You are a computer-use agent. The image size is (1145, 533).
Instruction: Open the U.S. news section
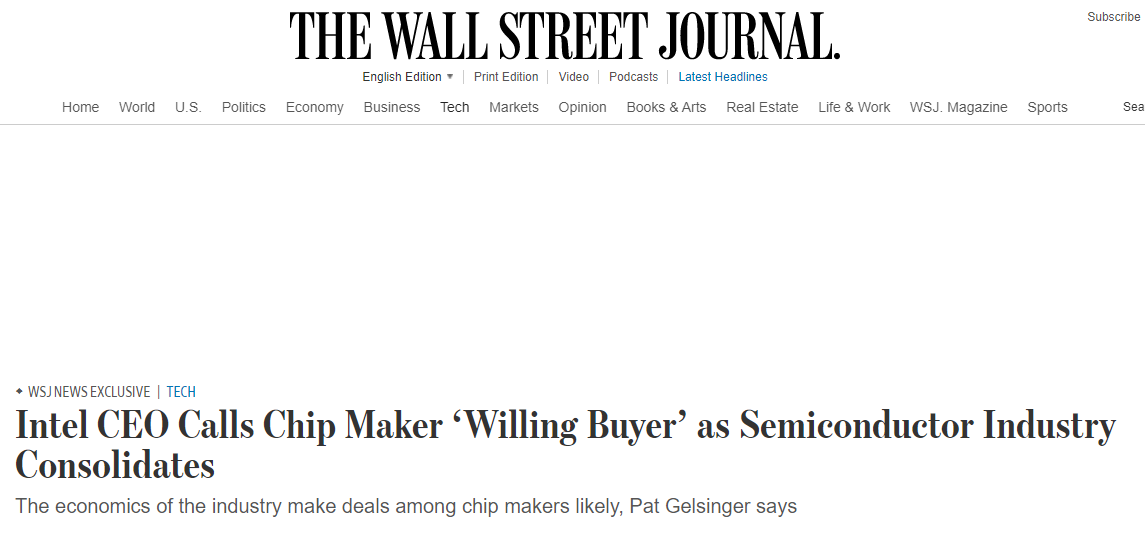click(x=188, y=107)
